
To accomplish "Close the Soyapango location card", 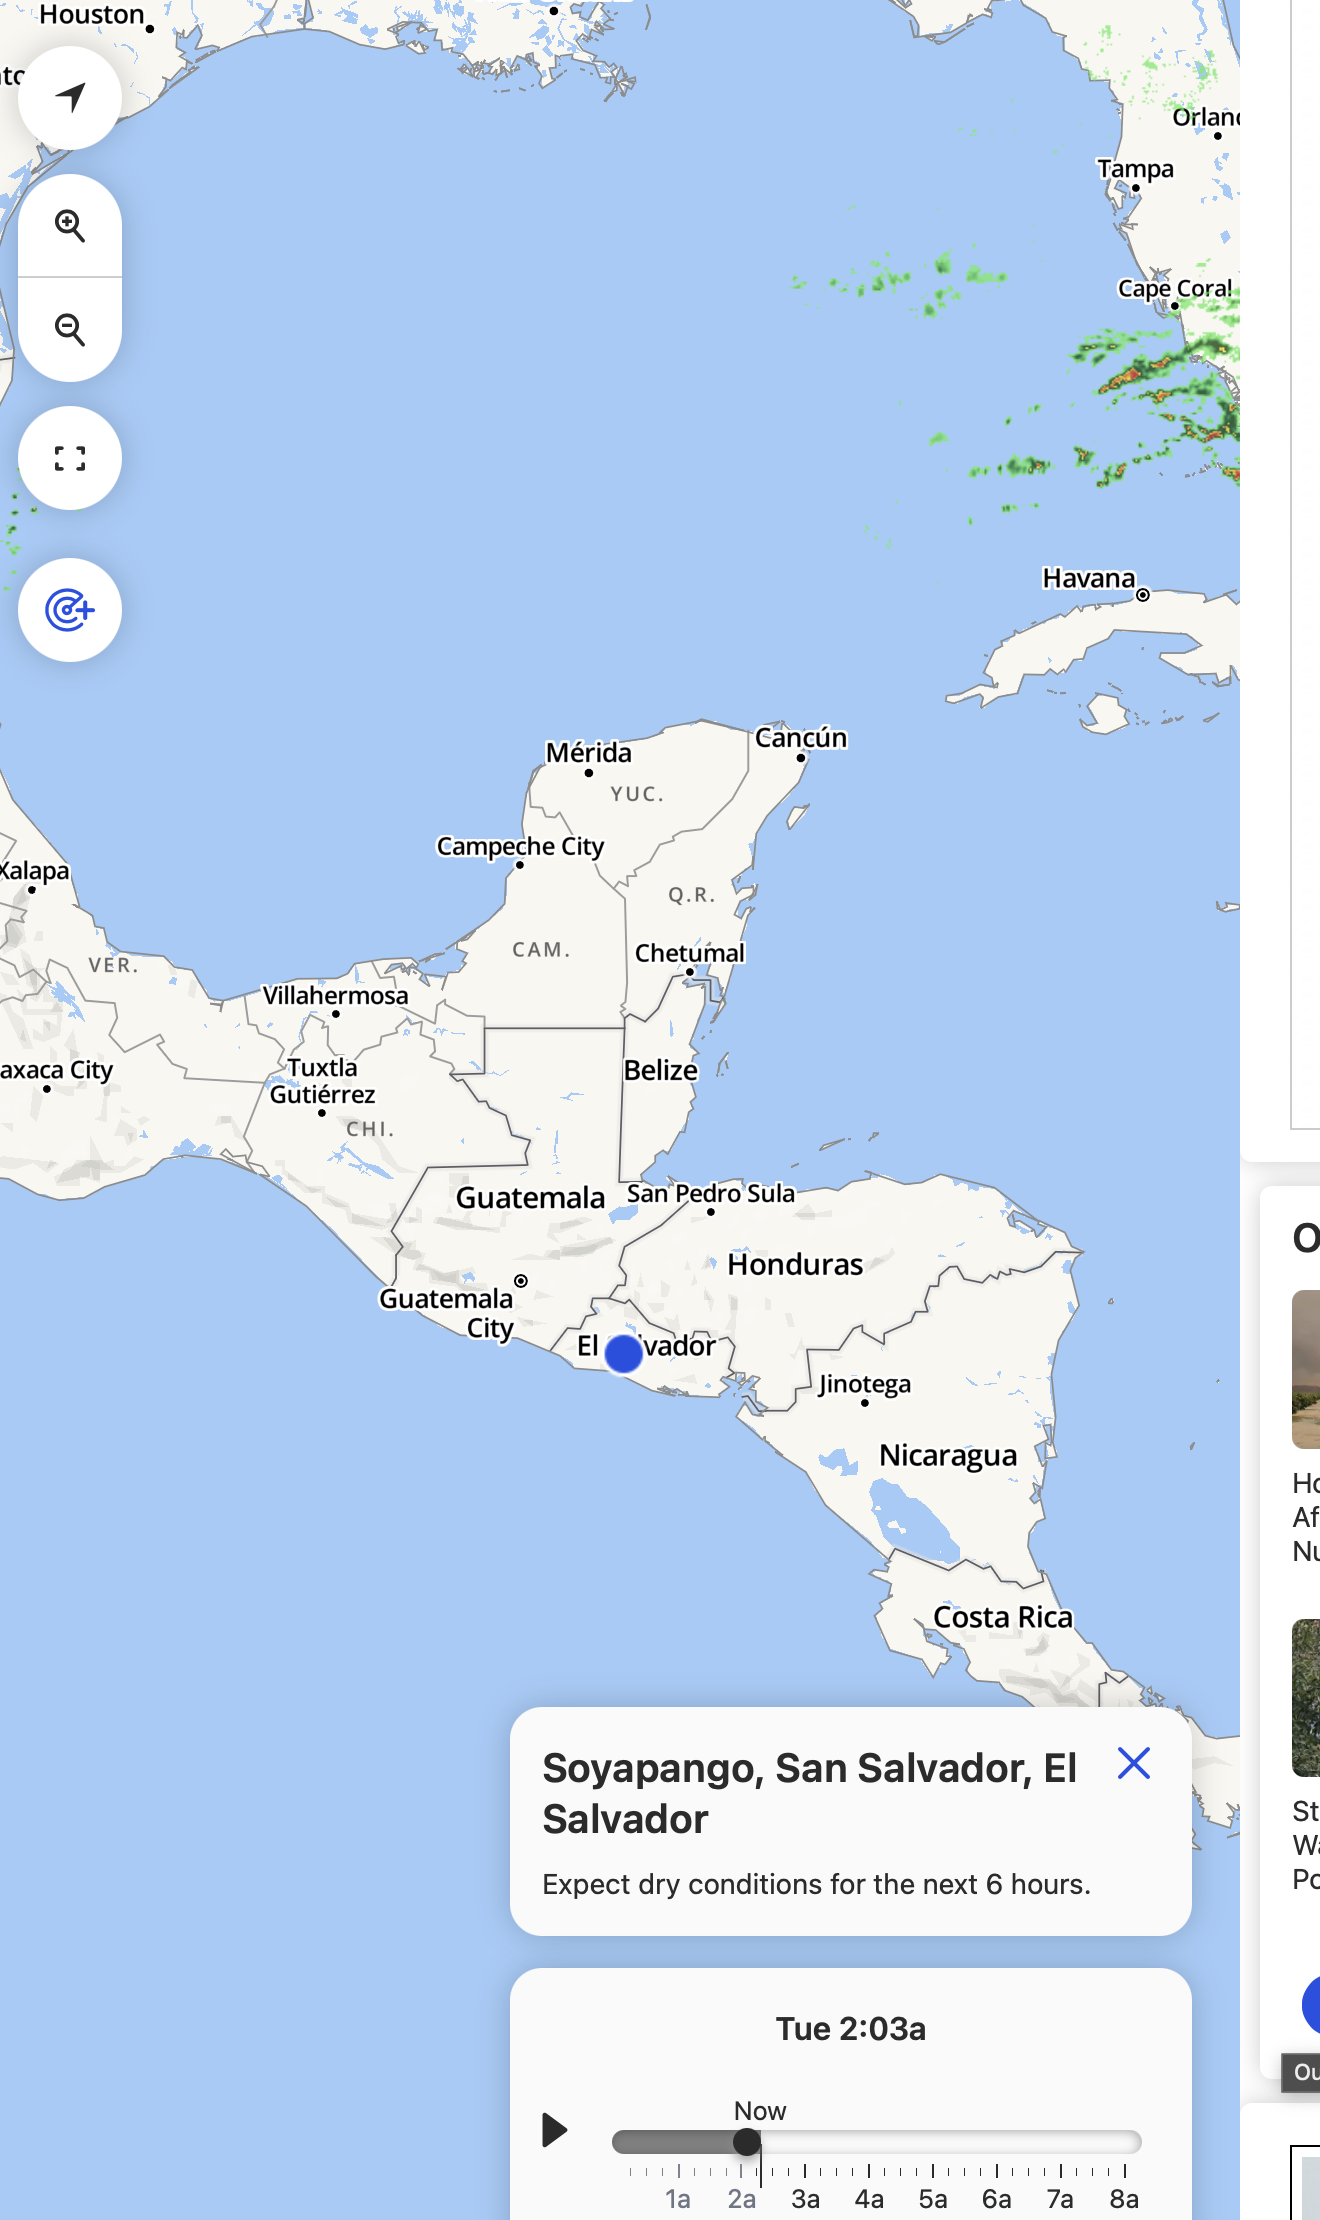I will click(x=1134, y=1764).
